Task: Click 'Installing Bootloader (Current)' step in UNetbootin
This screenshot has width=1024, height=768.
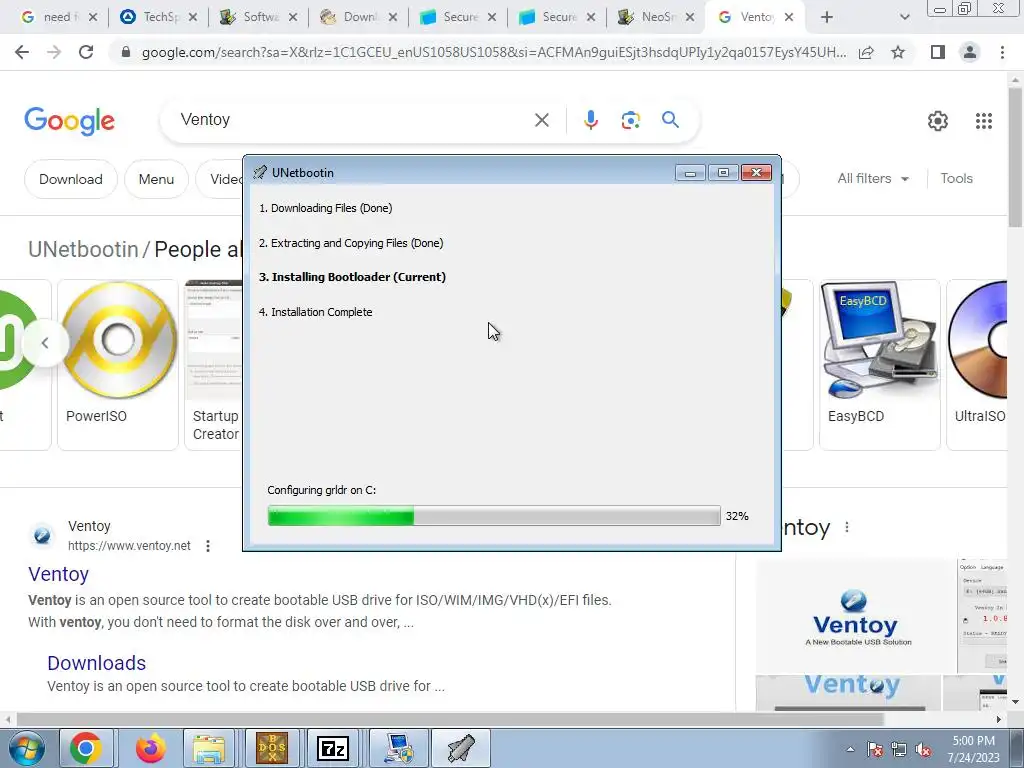Action: (x=352, y=277)
